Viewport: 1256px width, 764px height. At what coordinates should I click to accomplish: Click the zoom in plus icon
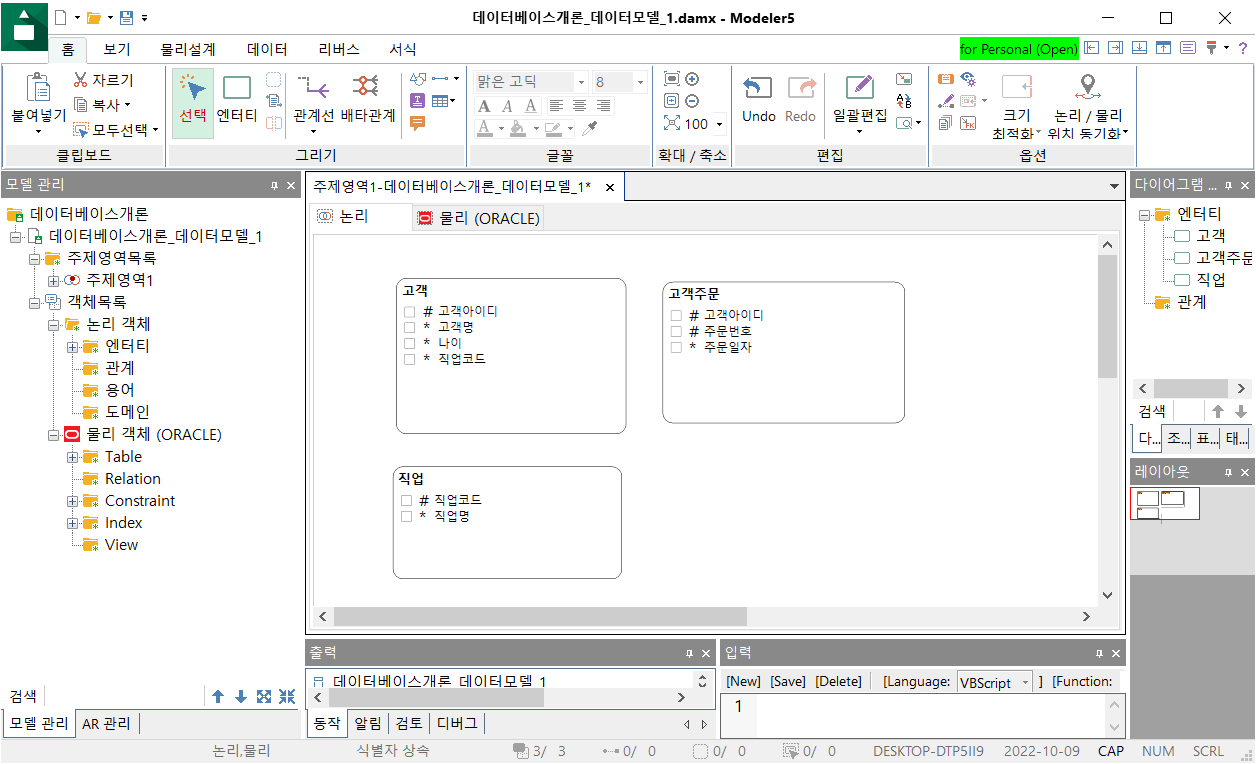coord(692,79)
